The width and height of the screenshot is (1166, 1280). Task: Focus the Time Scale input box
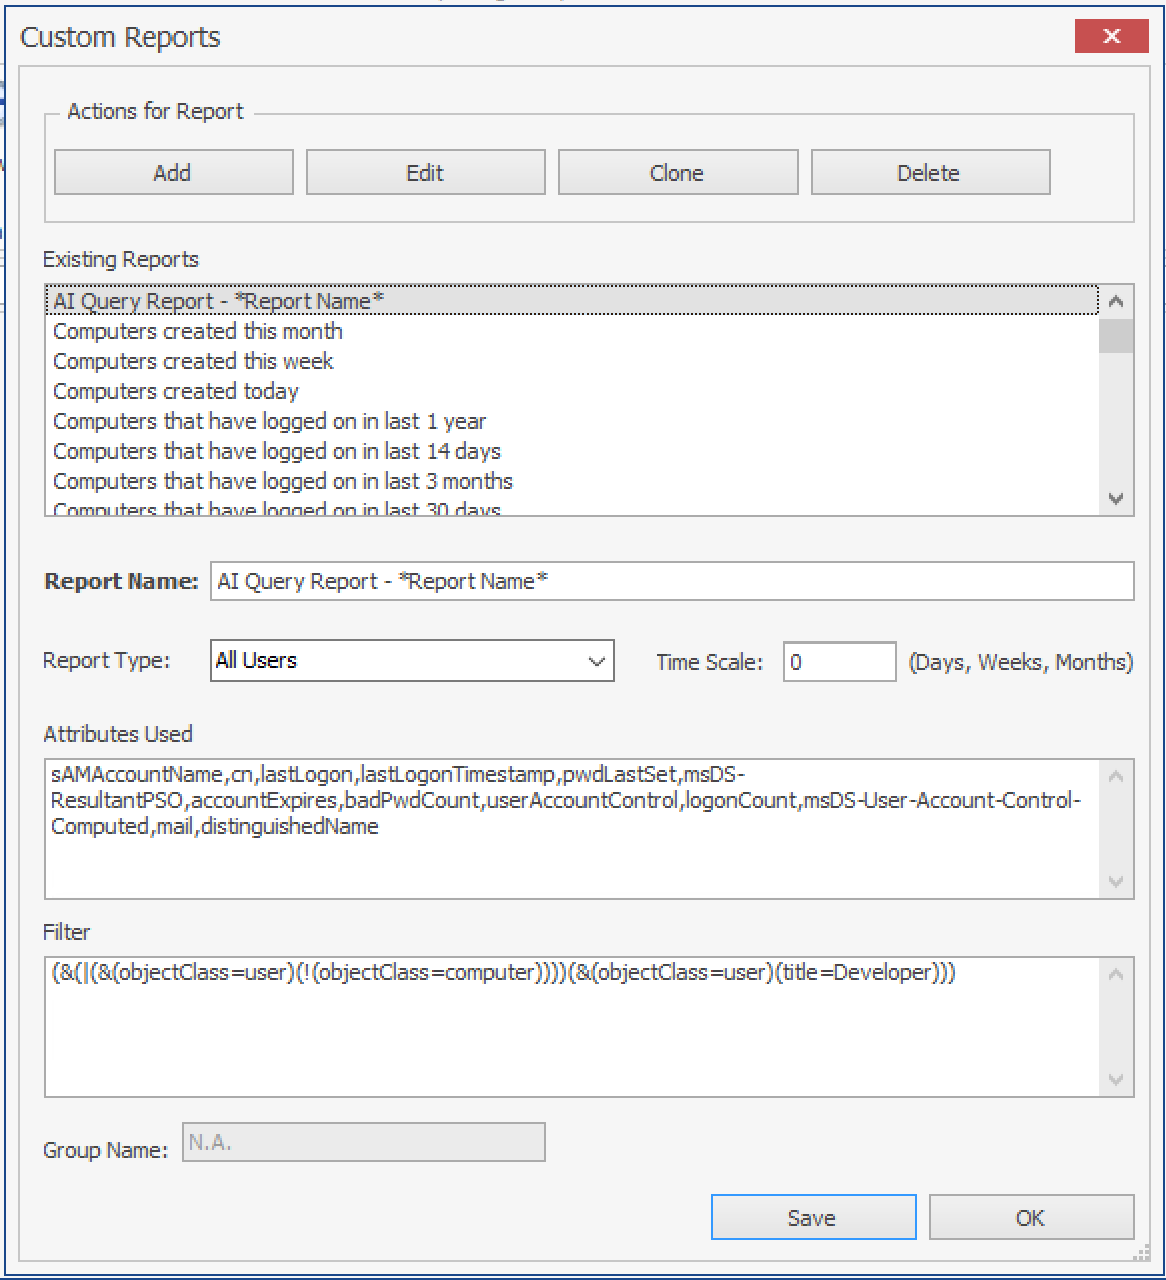[x=838, y=662]
